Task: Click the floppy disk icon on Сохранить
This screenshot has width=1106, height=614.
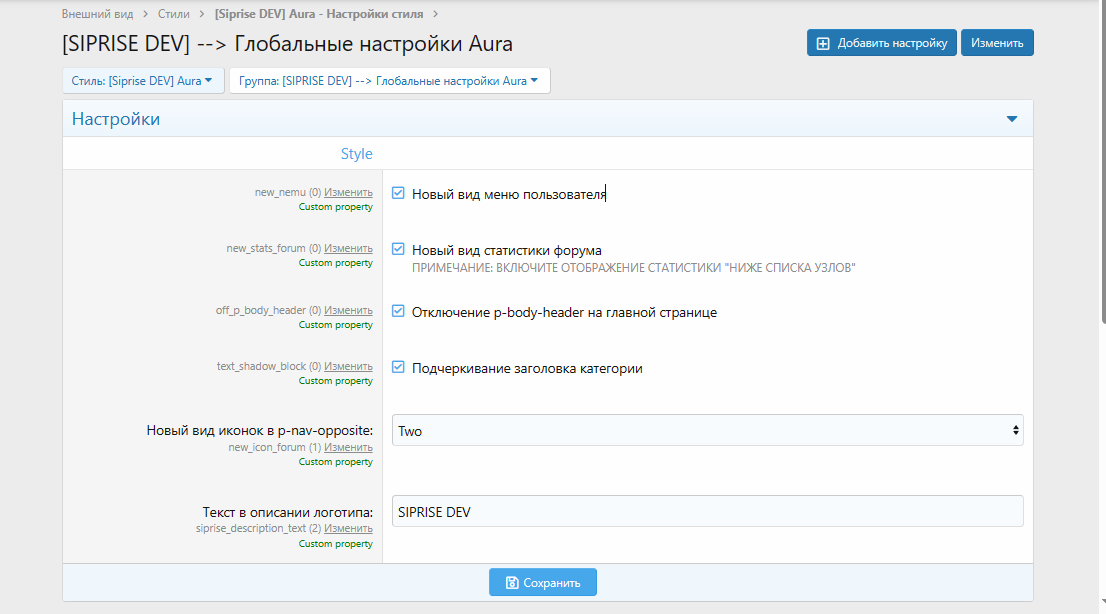Action: (x=512, y=583)
